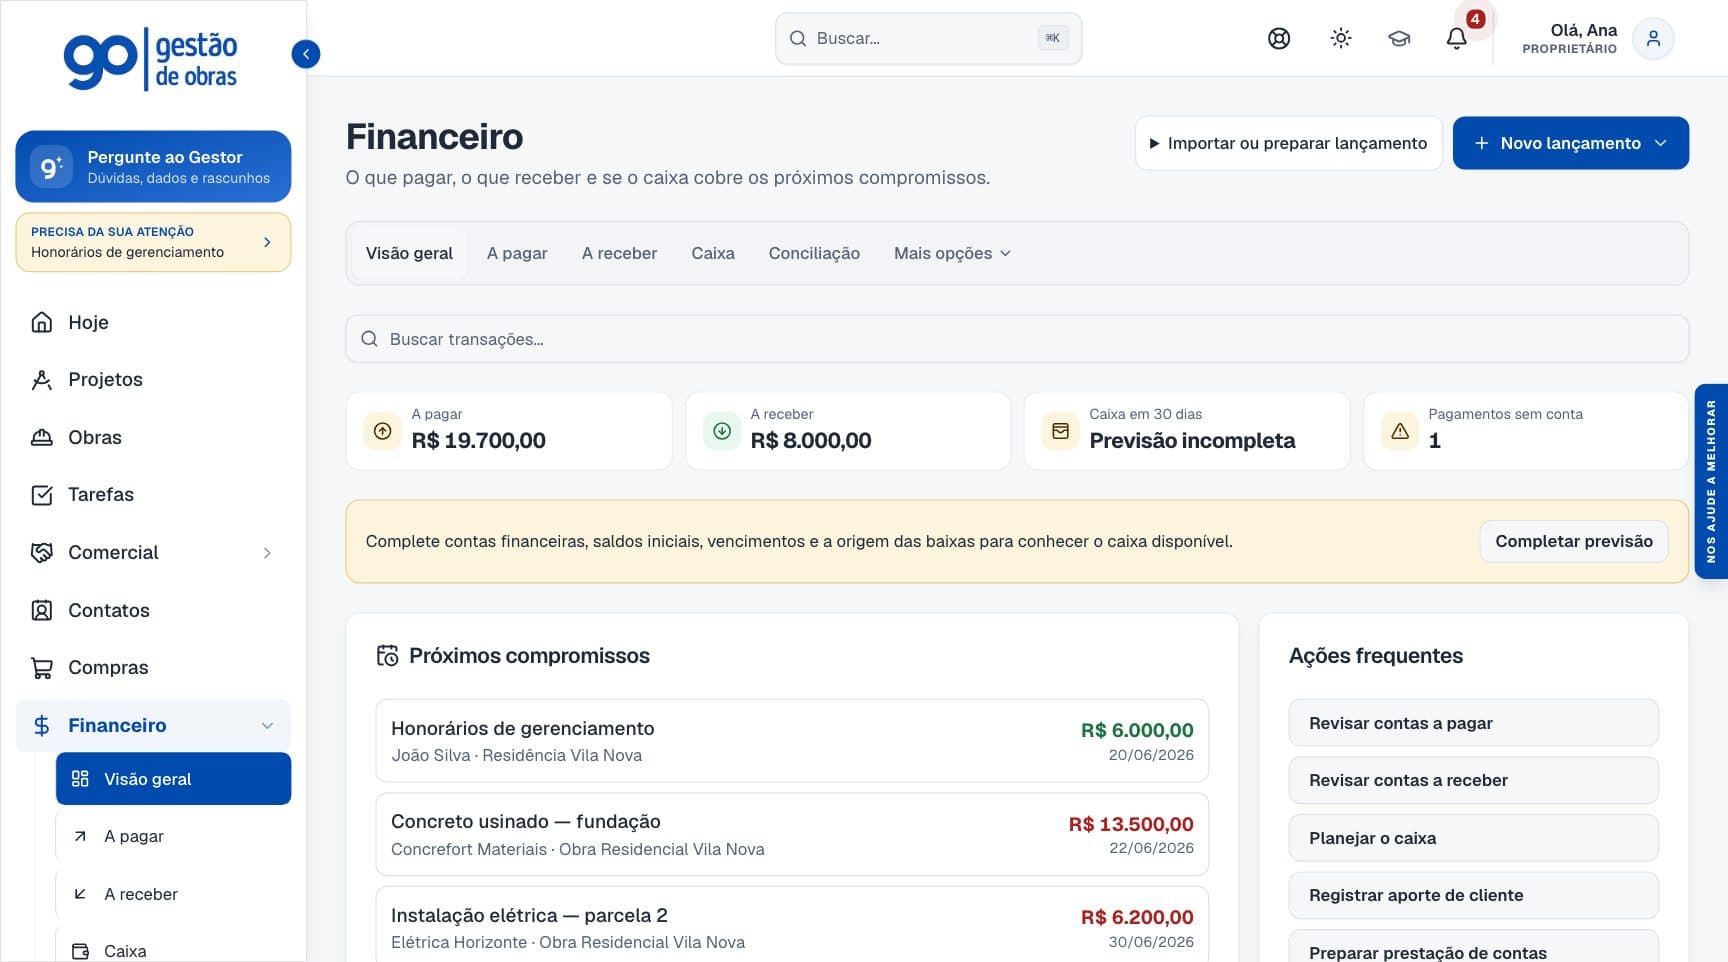Open the help lifebuoy icon
Image resolution: width=1728 pixels, height=962 pixels.
click(1279, 39)
